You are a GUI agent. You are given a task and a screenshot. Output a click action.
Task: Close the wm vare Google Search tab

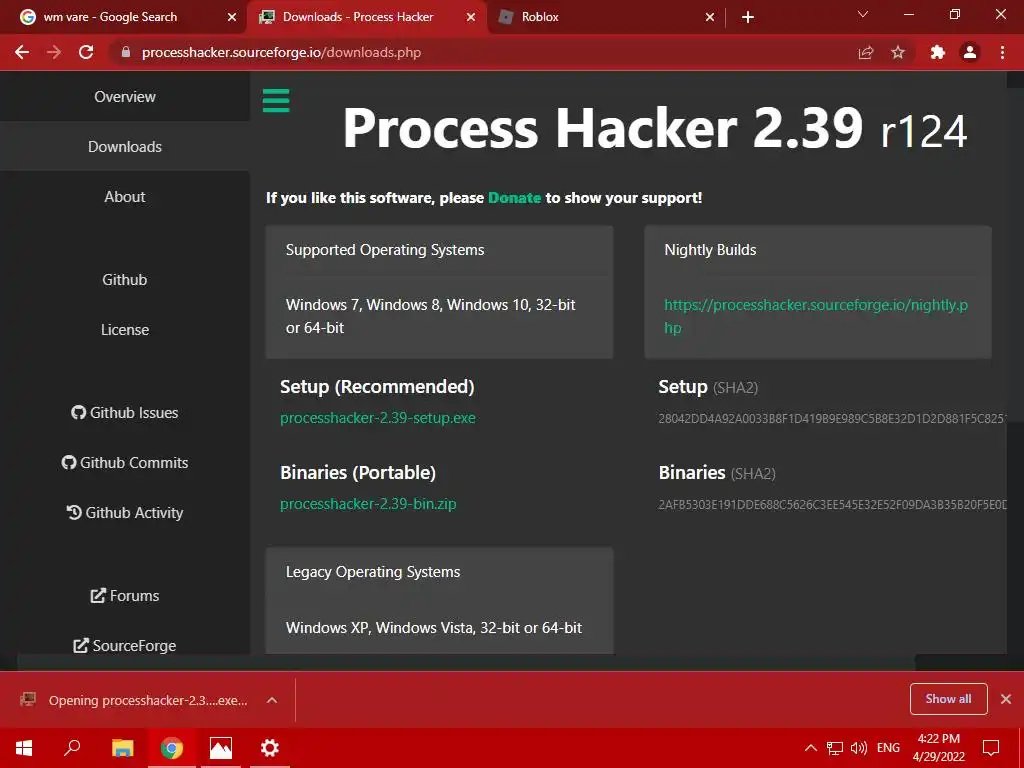[232, 17]
